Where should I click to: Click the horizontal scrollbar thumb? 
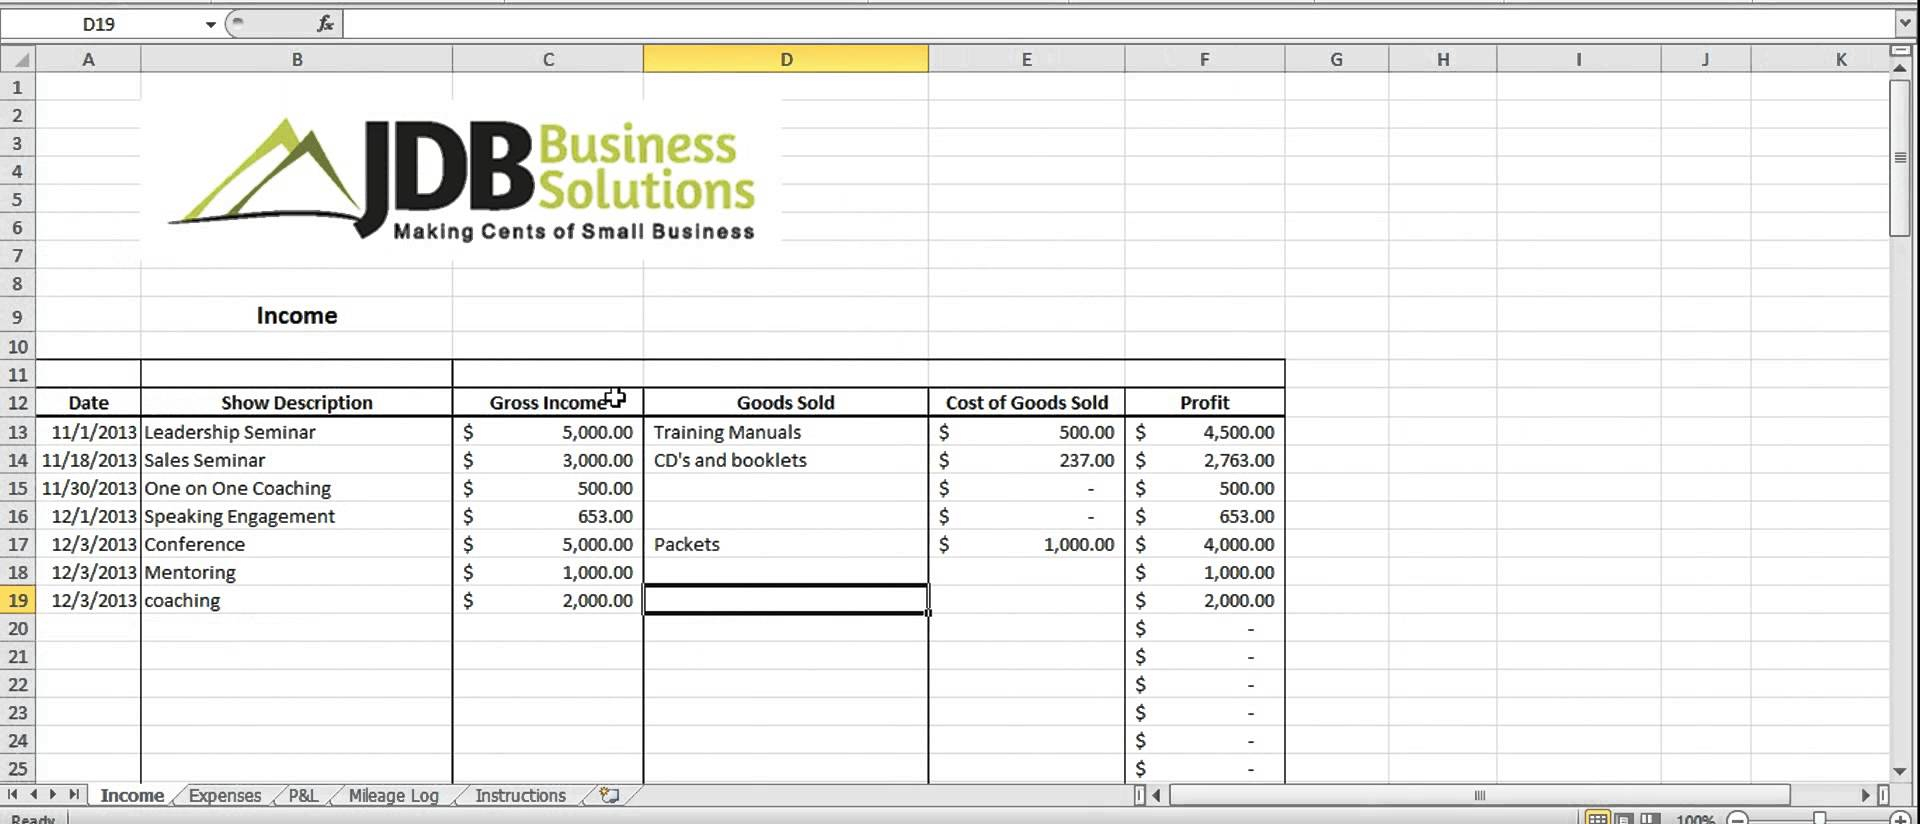[x=1479, y=795]
